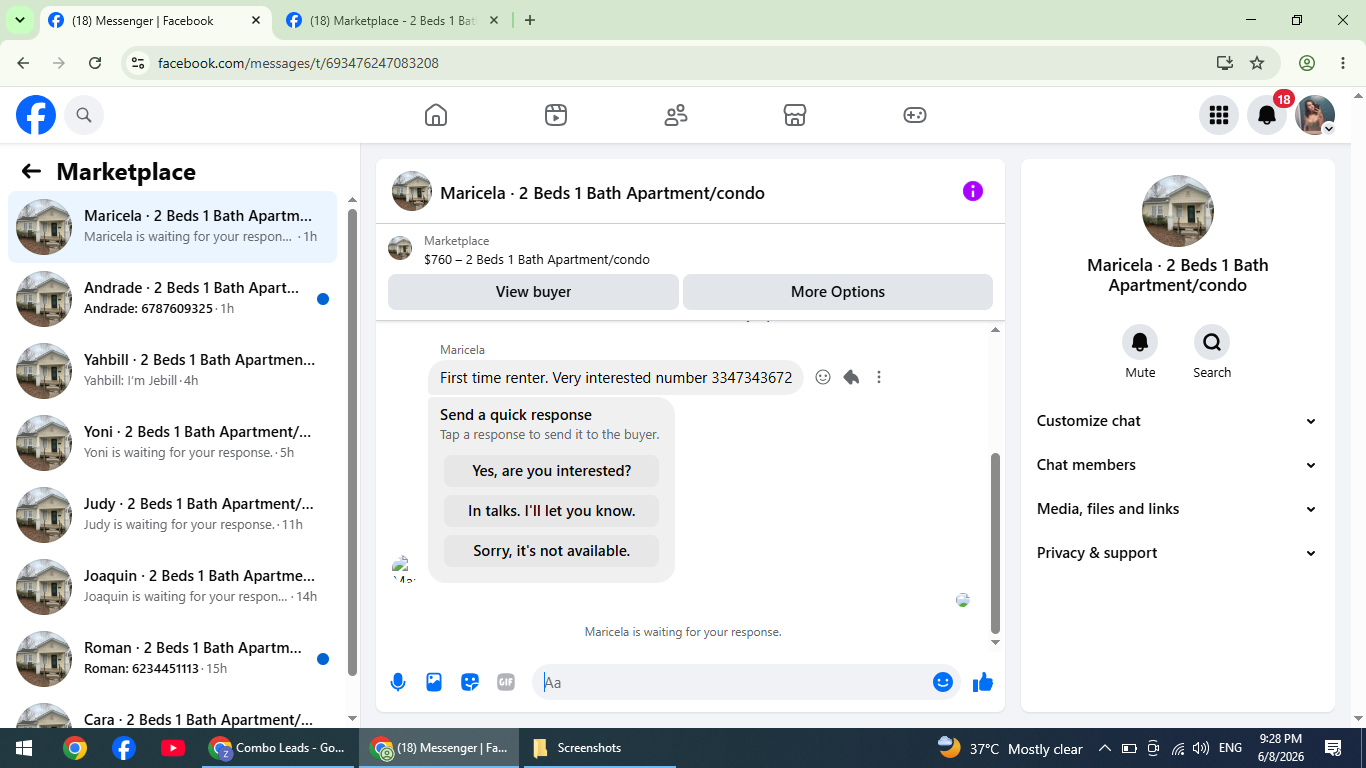Open Facebook home via the logo
Screen dimensions: 1366x768
coord(36,115)
